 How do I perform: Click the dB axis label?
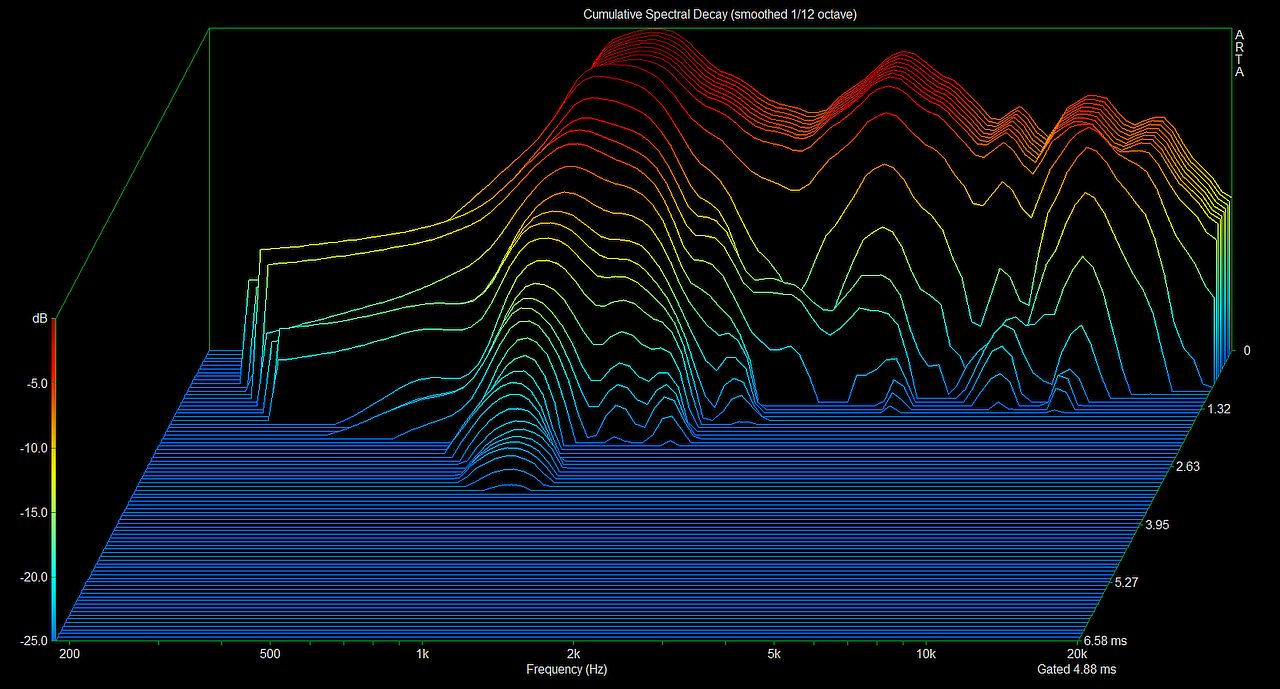pos(39,318)
